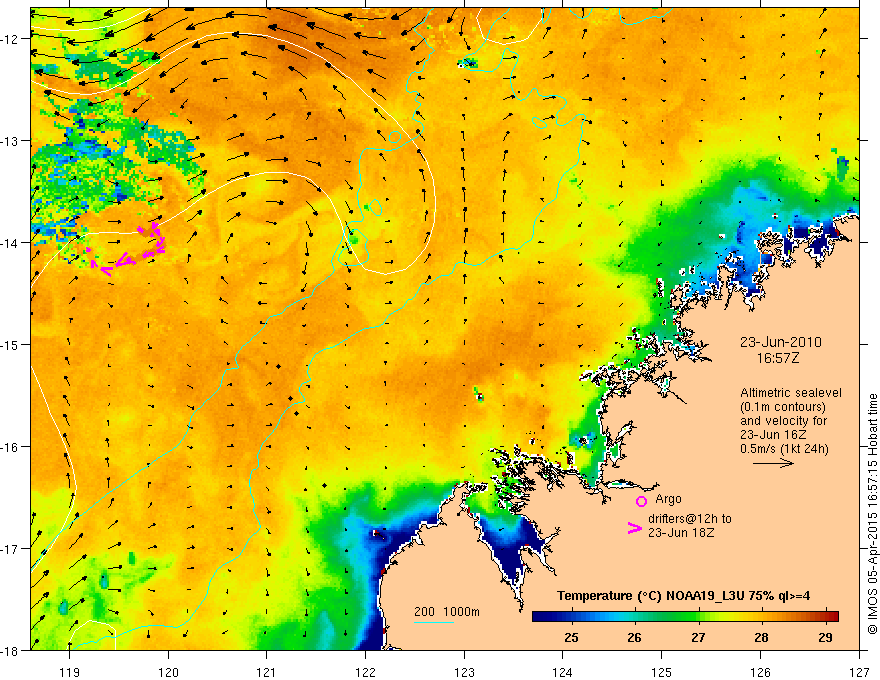The image size is (880, 680).
Task: Click longitude axis label 121
Action: click(x=267, y=672)
